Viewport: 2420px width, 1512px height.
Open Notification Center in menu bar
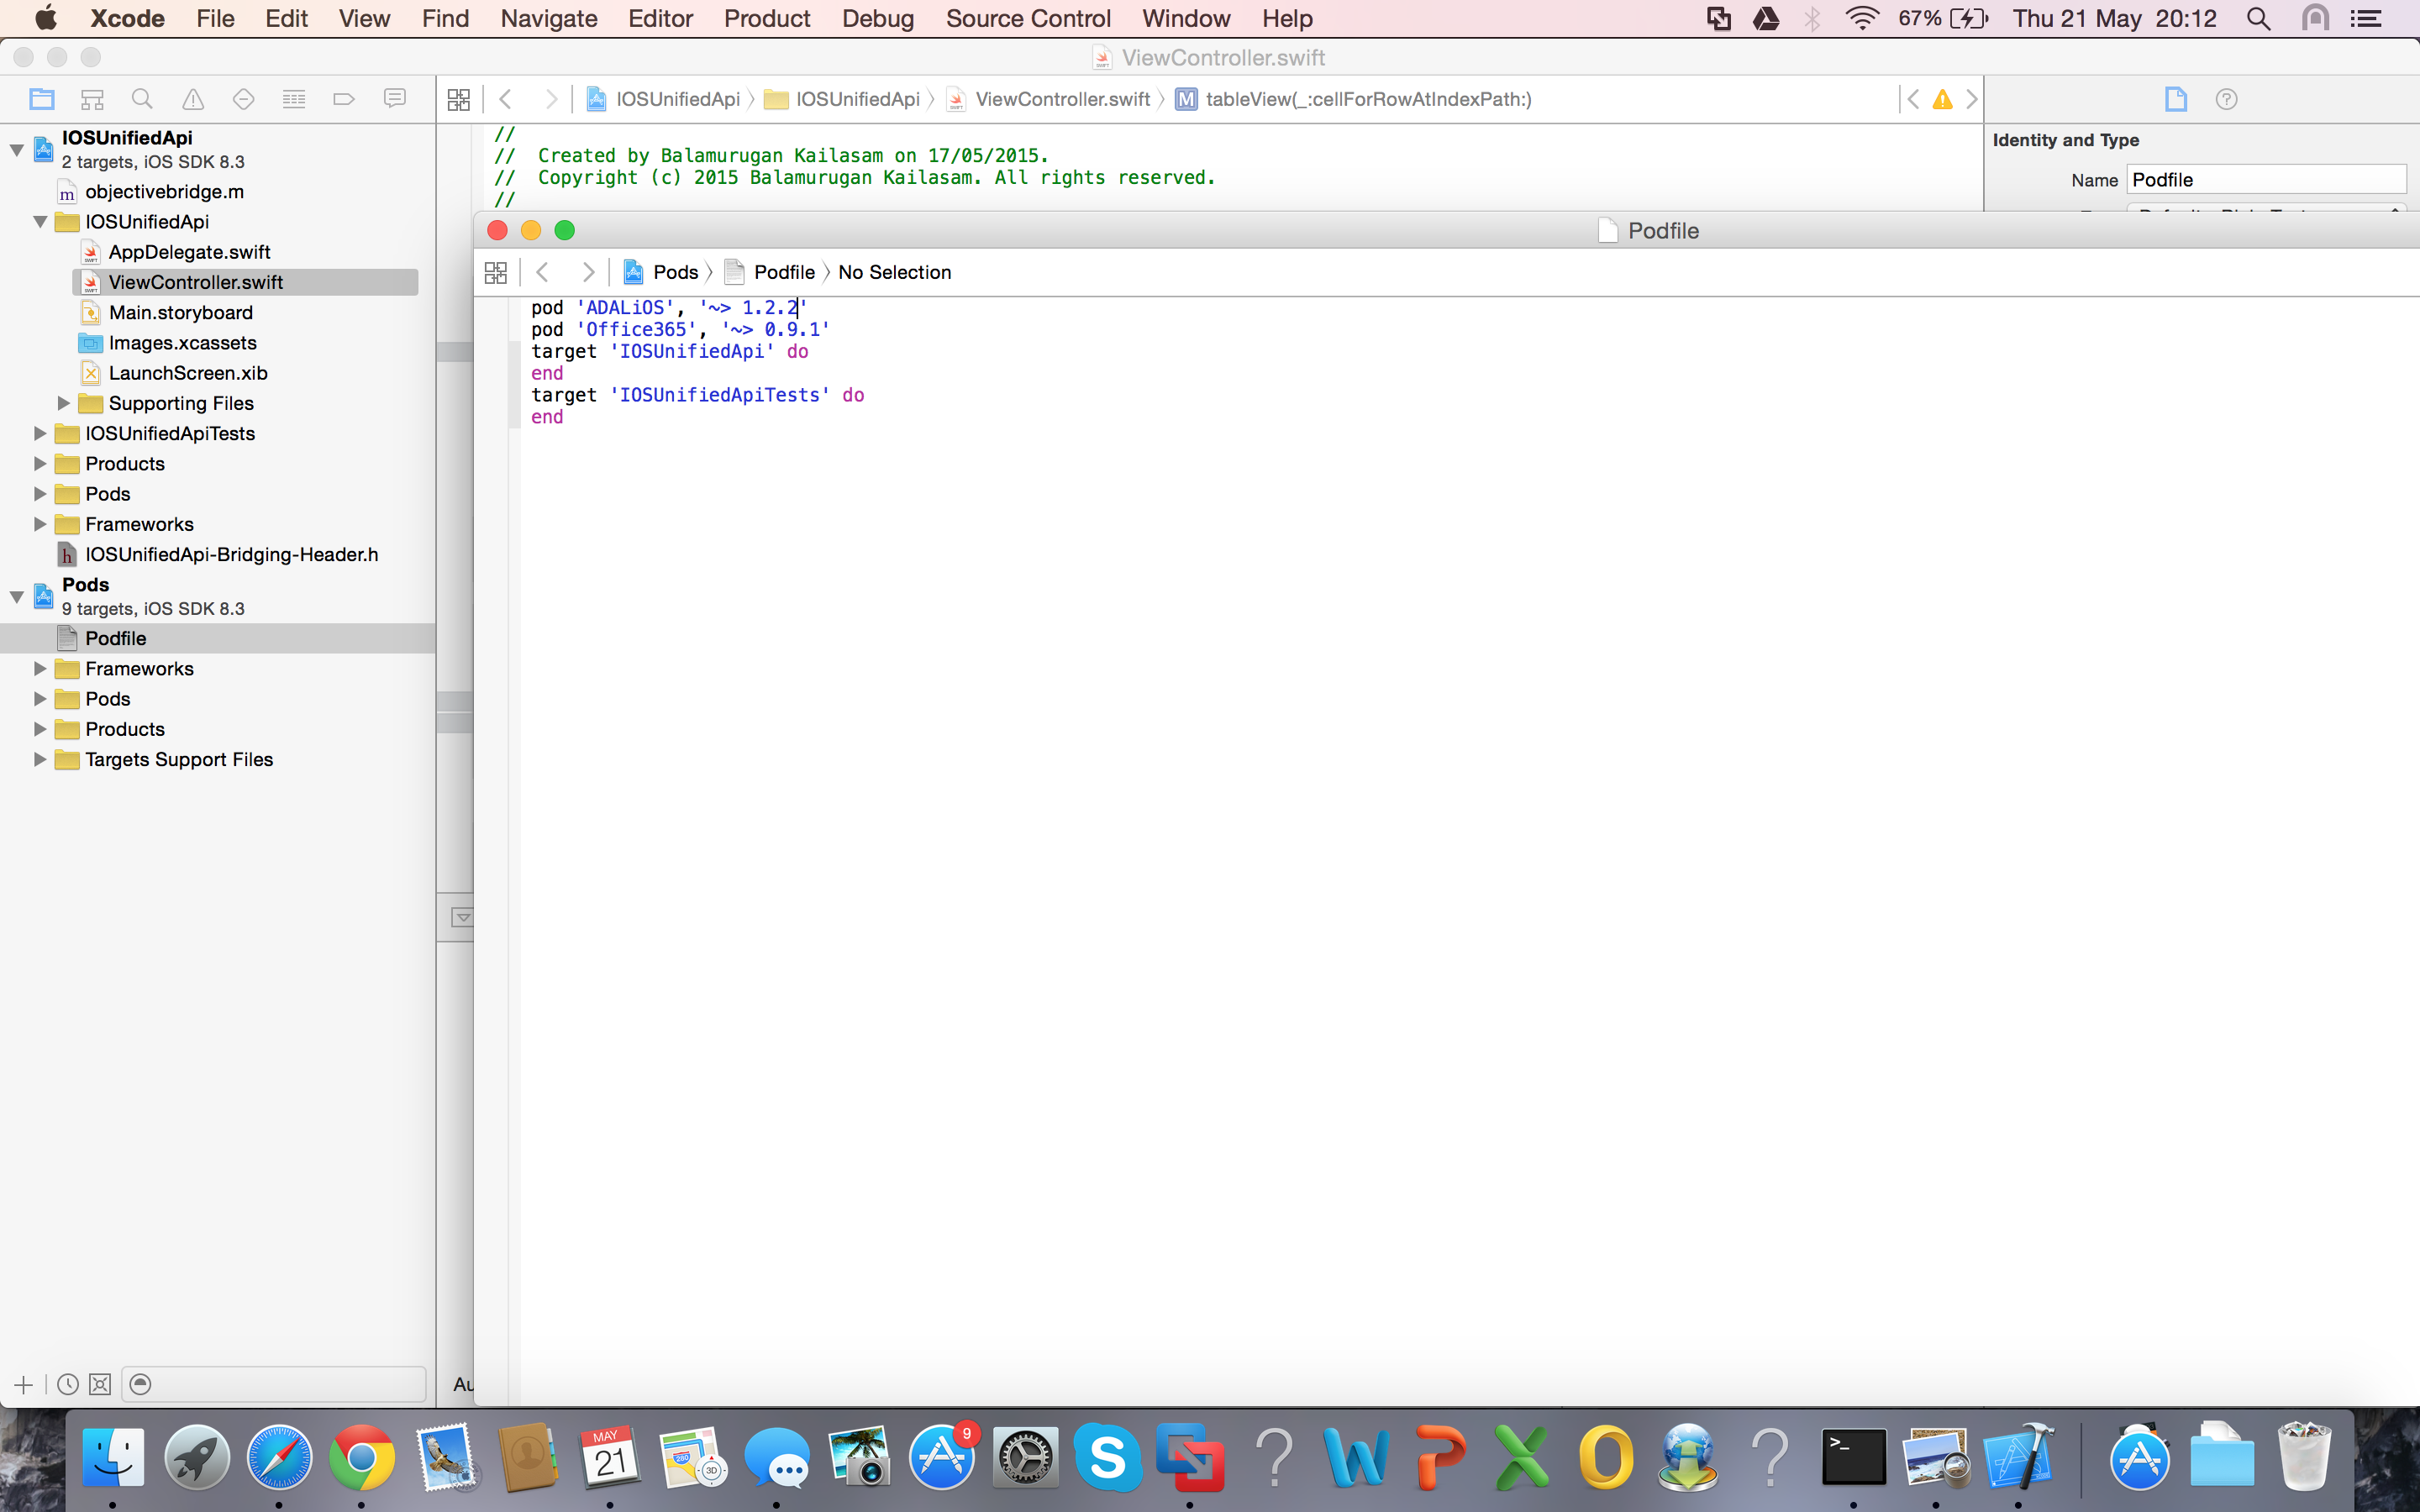point(2366,18)
